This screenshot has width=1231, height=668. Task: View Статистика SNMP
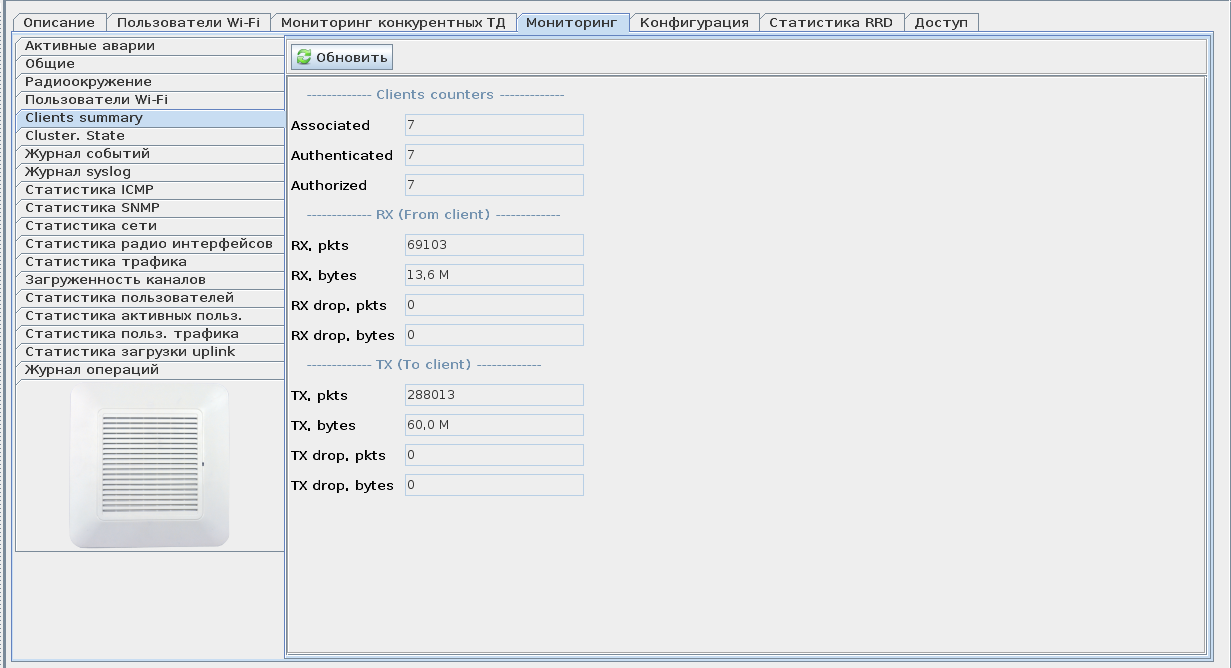(x=150, y=208)
